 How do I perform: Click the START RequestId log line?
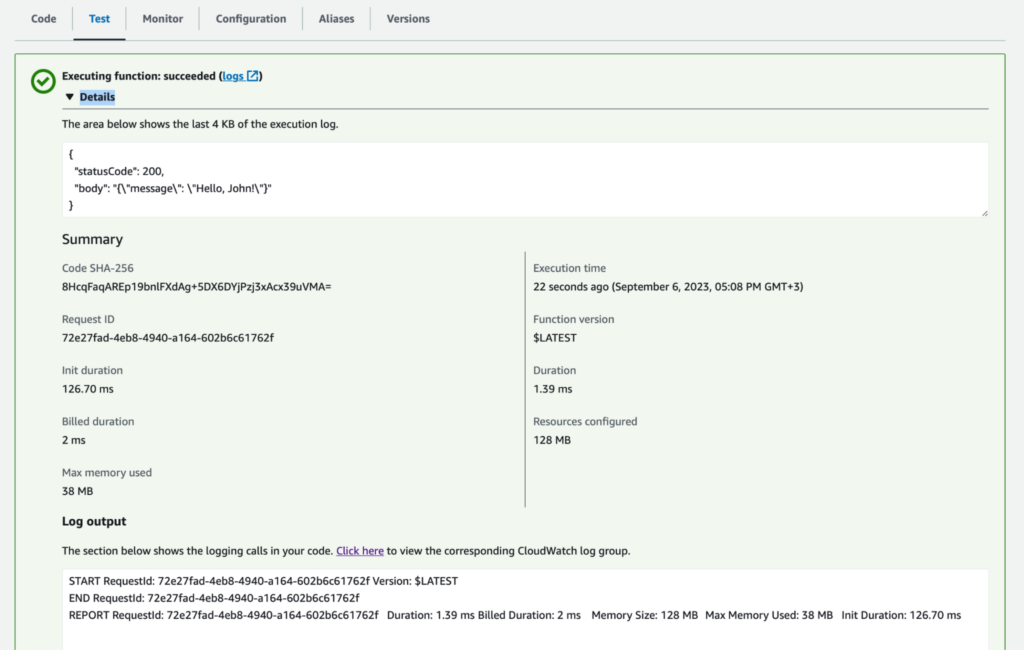pyautogui.click(x=263, y=581)
